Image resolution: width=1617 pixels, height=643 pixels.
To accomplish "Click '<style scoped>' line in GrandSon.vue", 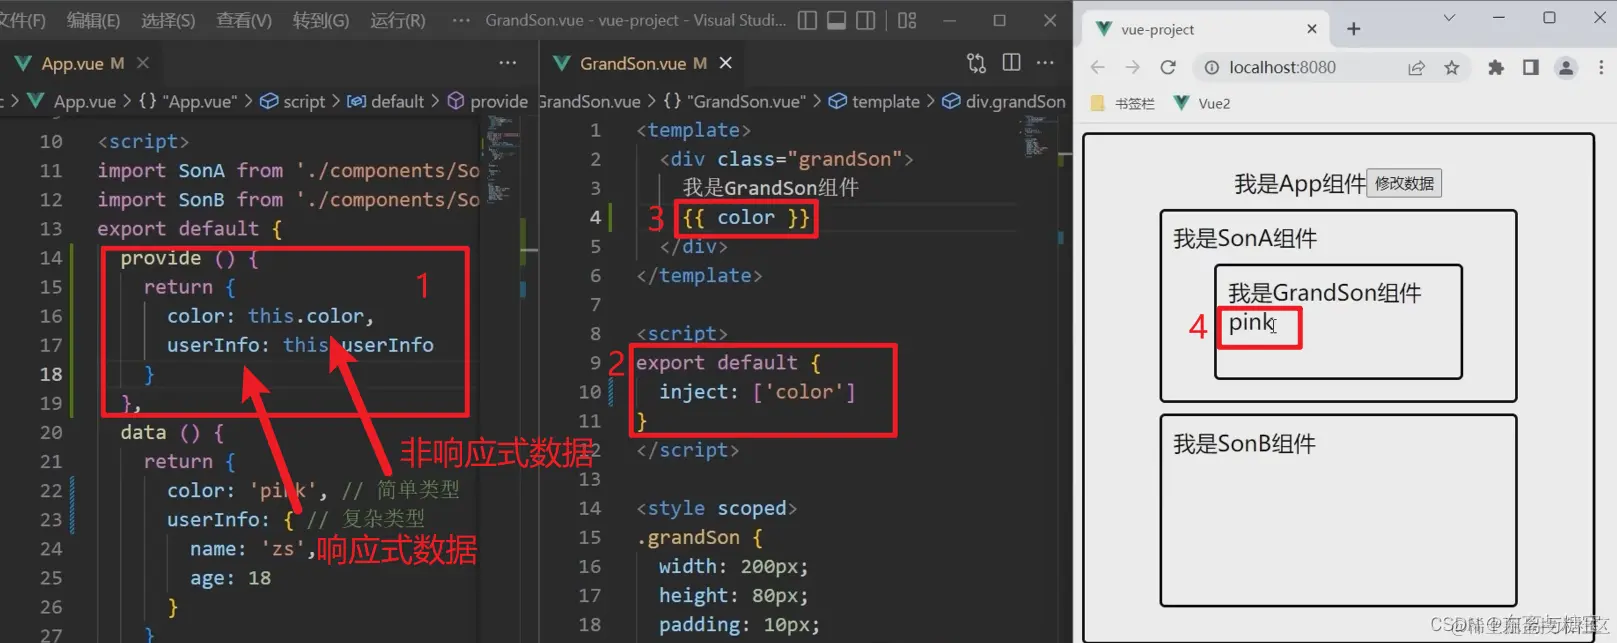I will (x=716, y=508).
